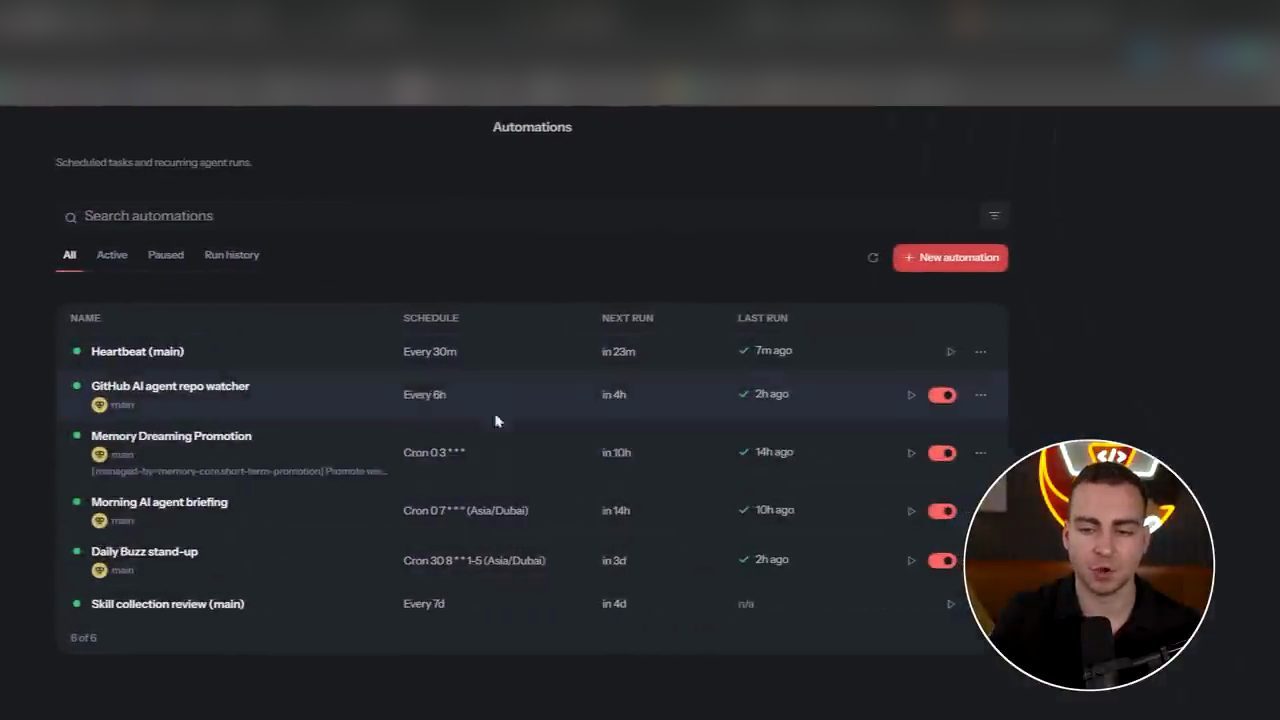Click the "Cron 0 7 * * * (Asia/Dubai)" schedule
Screen dimensions: 1280x720
[466, 511]
